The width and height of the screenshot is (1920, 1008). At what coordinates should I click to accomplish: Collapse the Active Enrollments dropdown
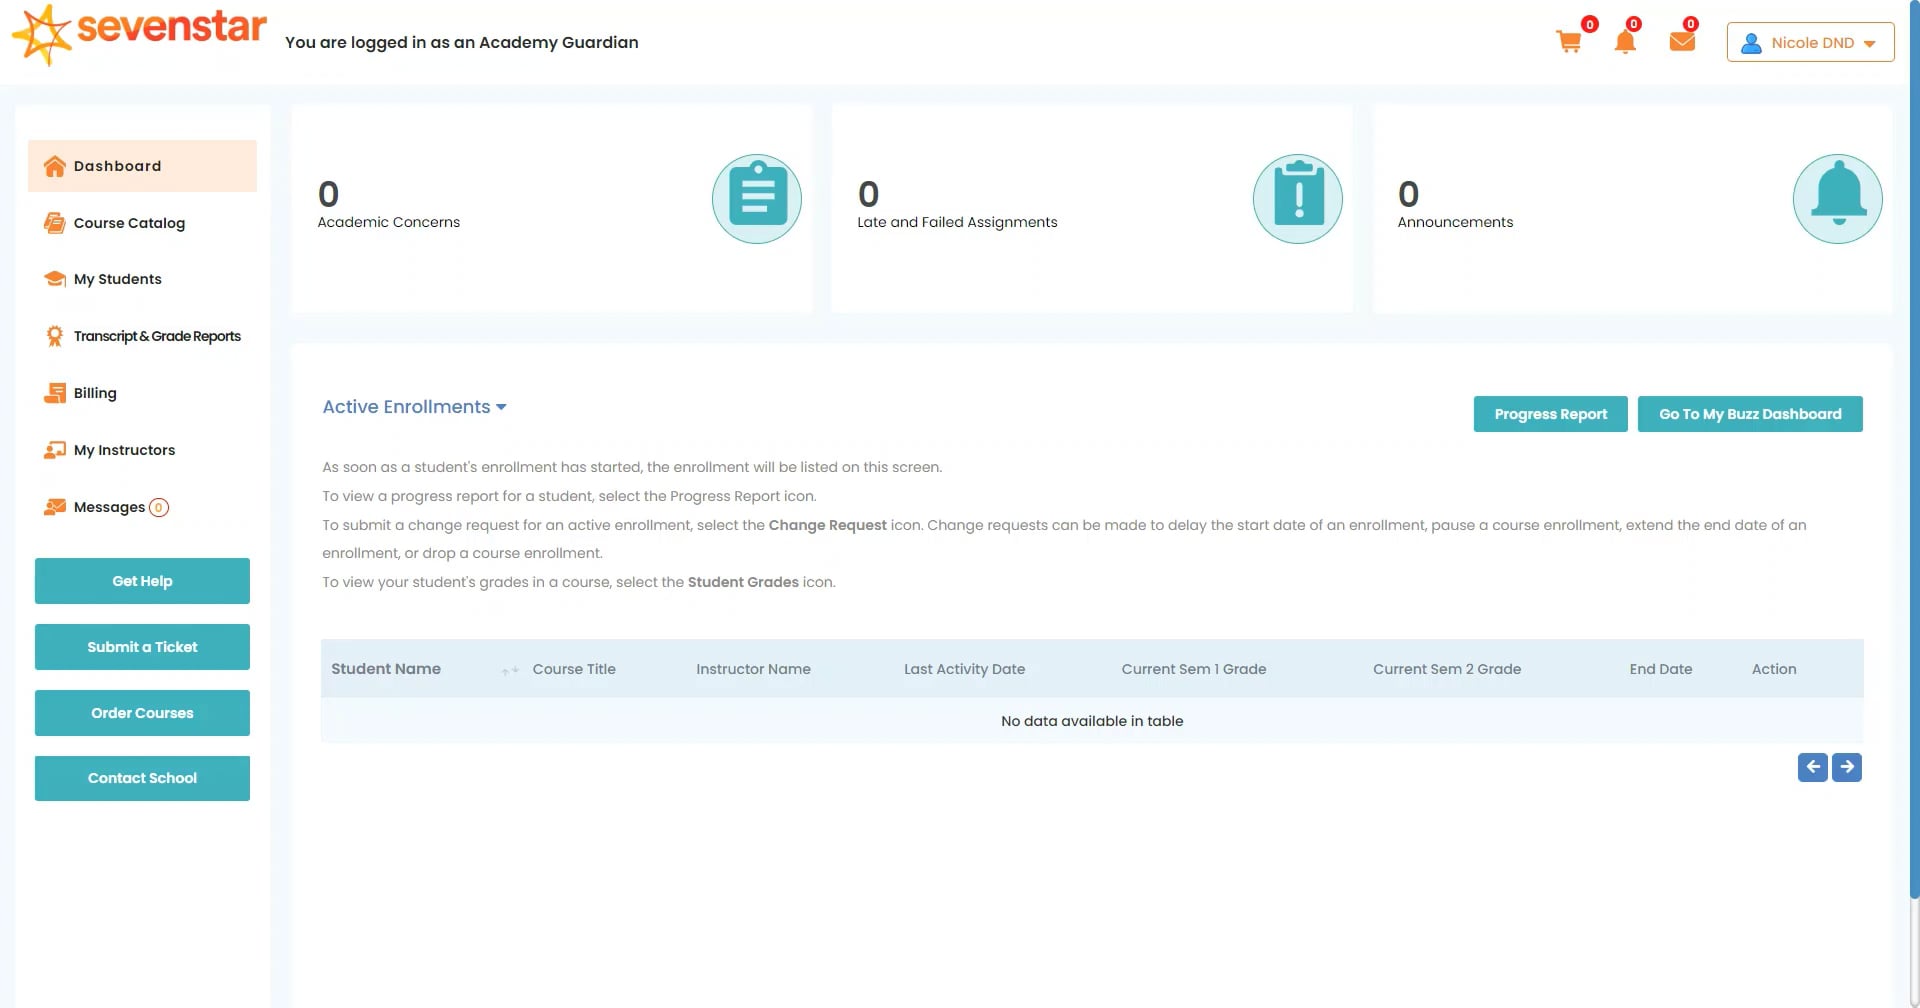click(501, 407)
